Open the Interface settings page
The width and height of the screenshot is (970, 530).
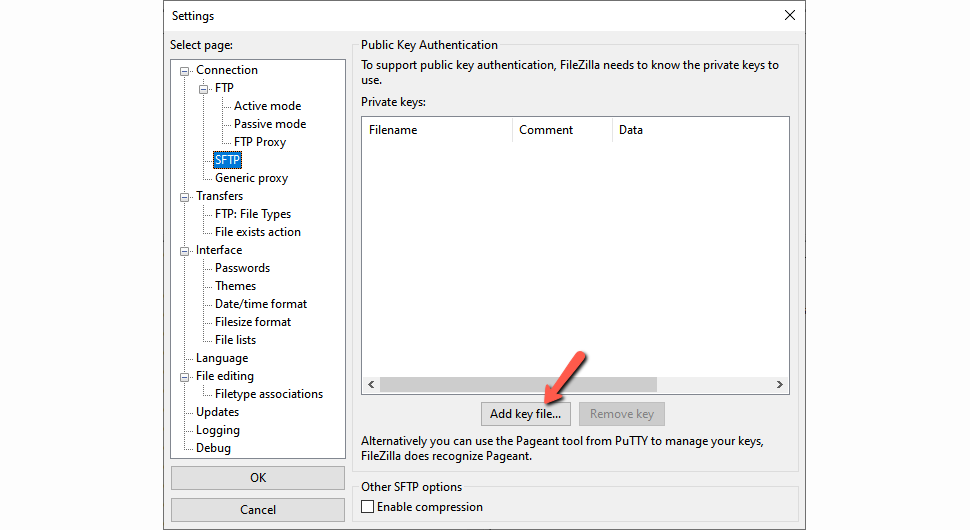[219, 249]
